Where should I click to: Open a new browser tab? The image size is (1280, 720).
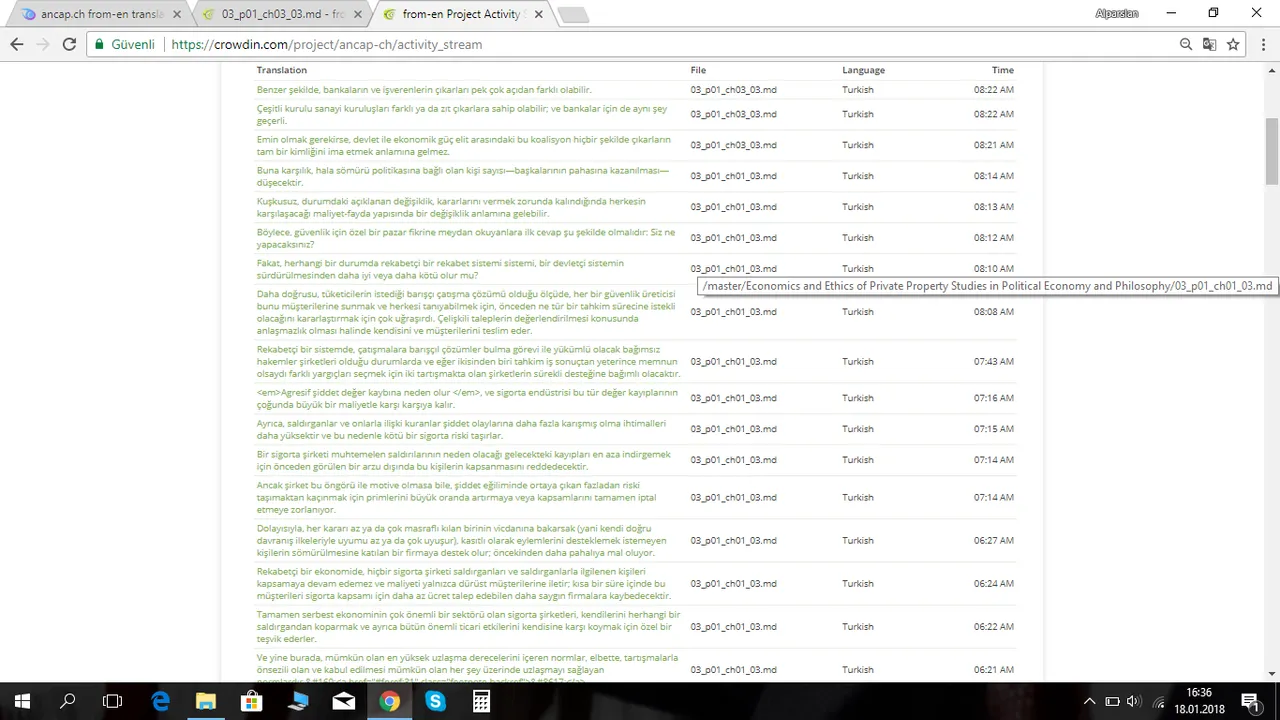pyautogui.click(x=573, y=15)
